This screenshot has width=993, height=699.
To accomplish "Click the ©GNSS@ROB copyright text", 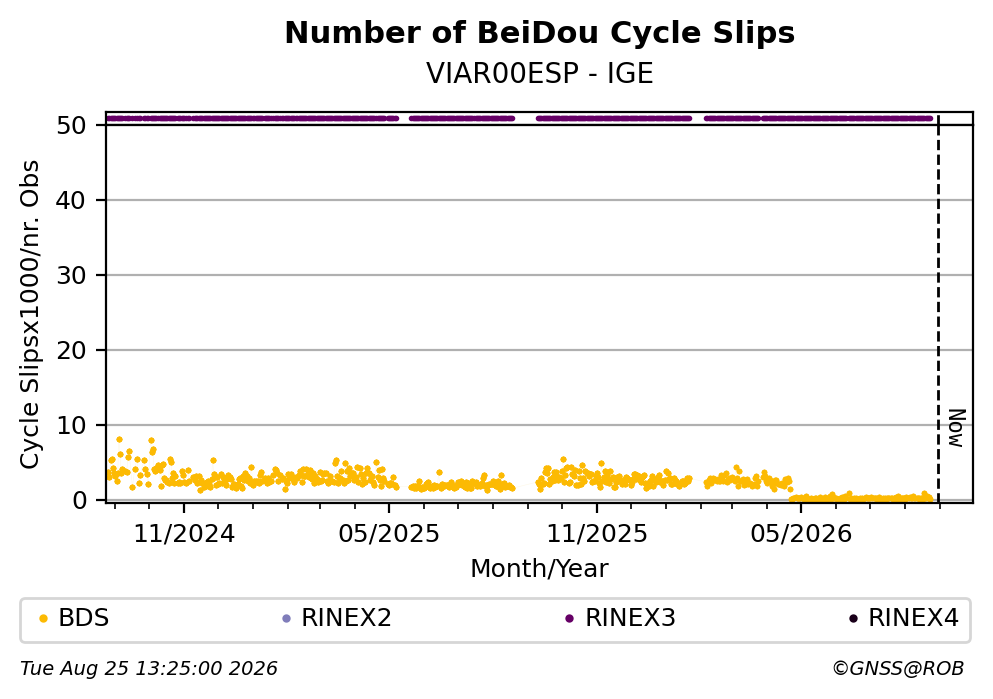I will pyautogui.click(x=898, y=669).
